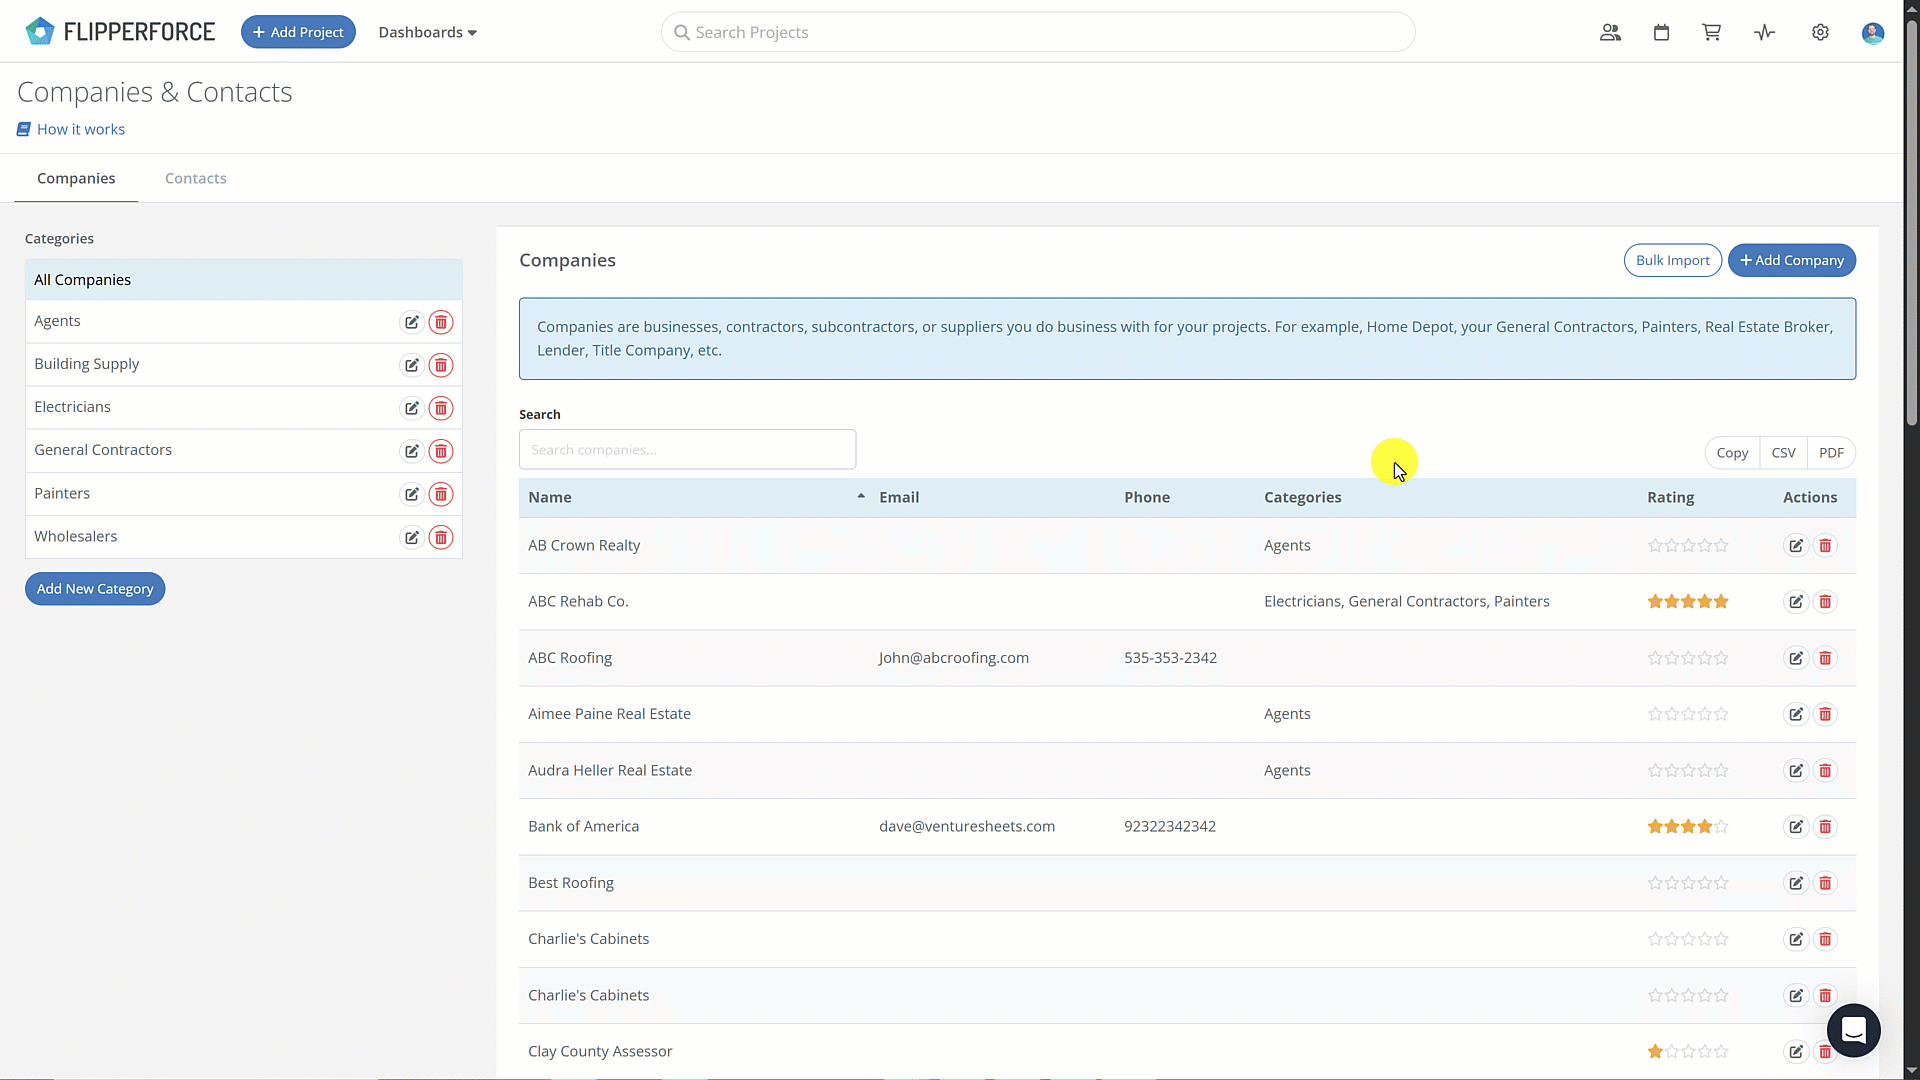Sort companies by Name column arrow
Image resolution: width=1920 pixels, height=1080 pixels.
click(x=860, y=497)
